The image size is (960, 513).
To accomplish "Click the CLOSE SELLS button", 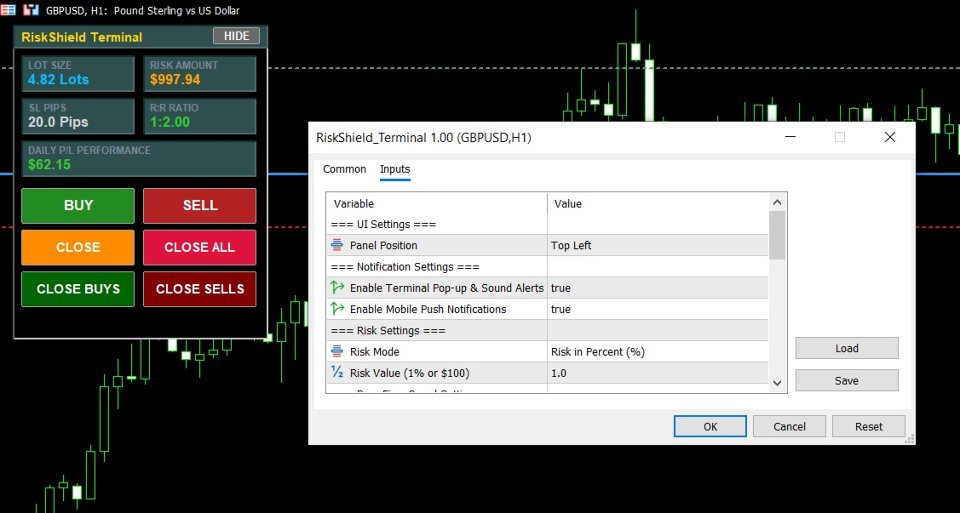I will tap(200, 289).
